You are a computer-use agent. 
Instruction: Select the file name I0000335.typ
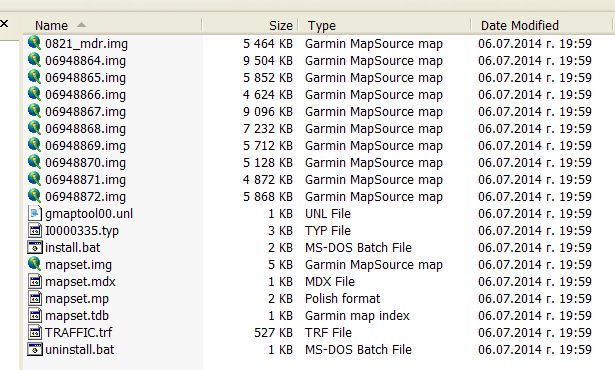click(x=82, y=231)
